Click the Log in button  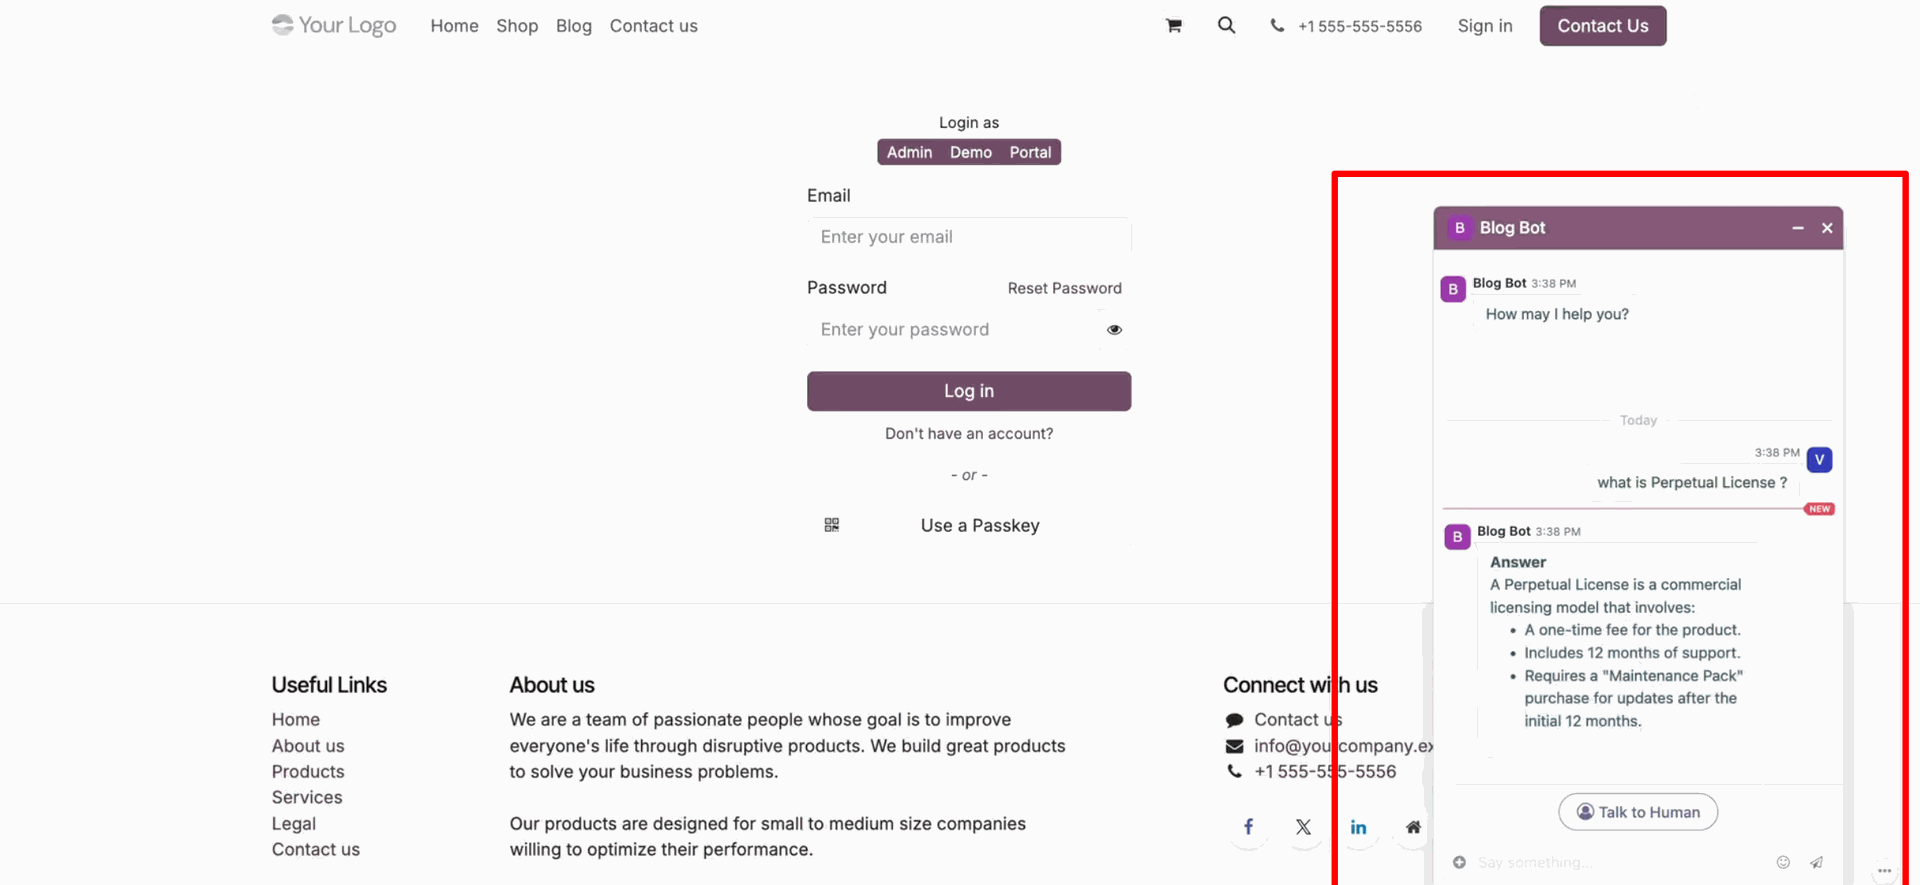(969, 391)
